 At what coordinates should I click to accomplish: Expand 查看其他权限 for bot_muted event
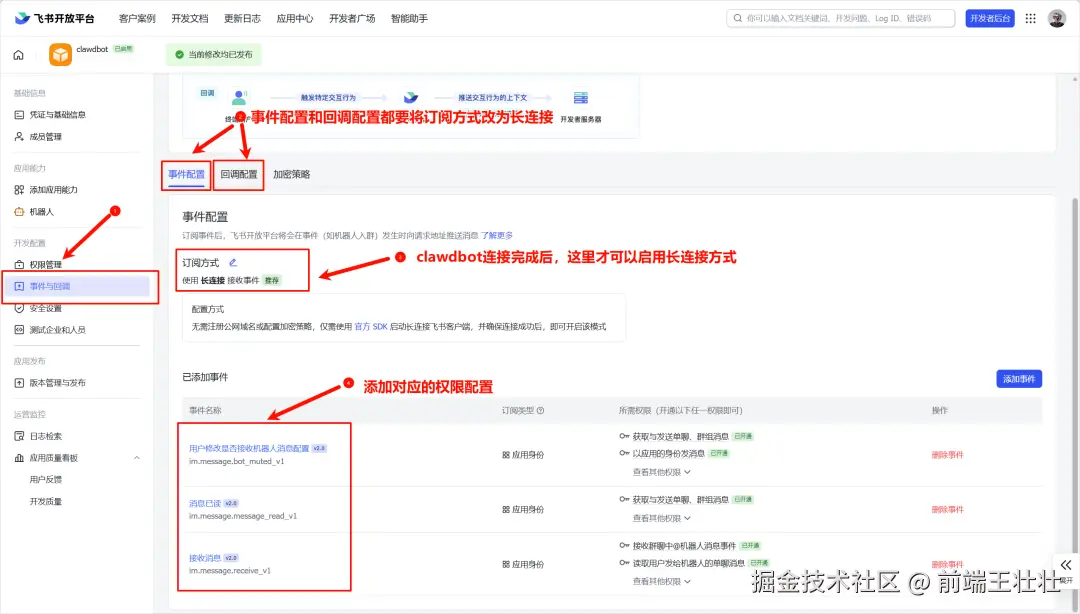point(661,472)
